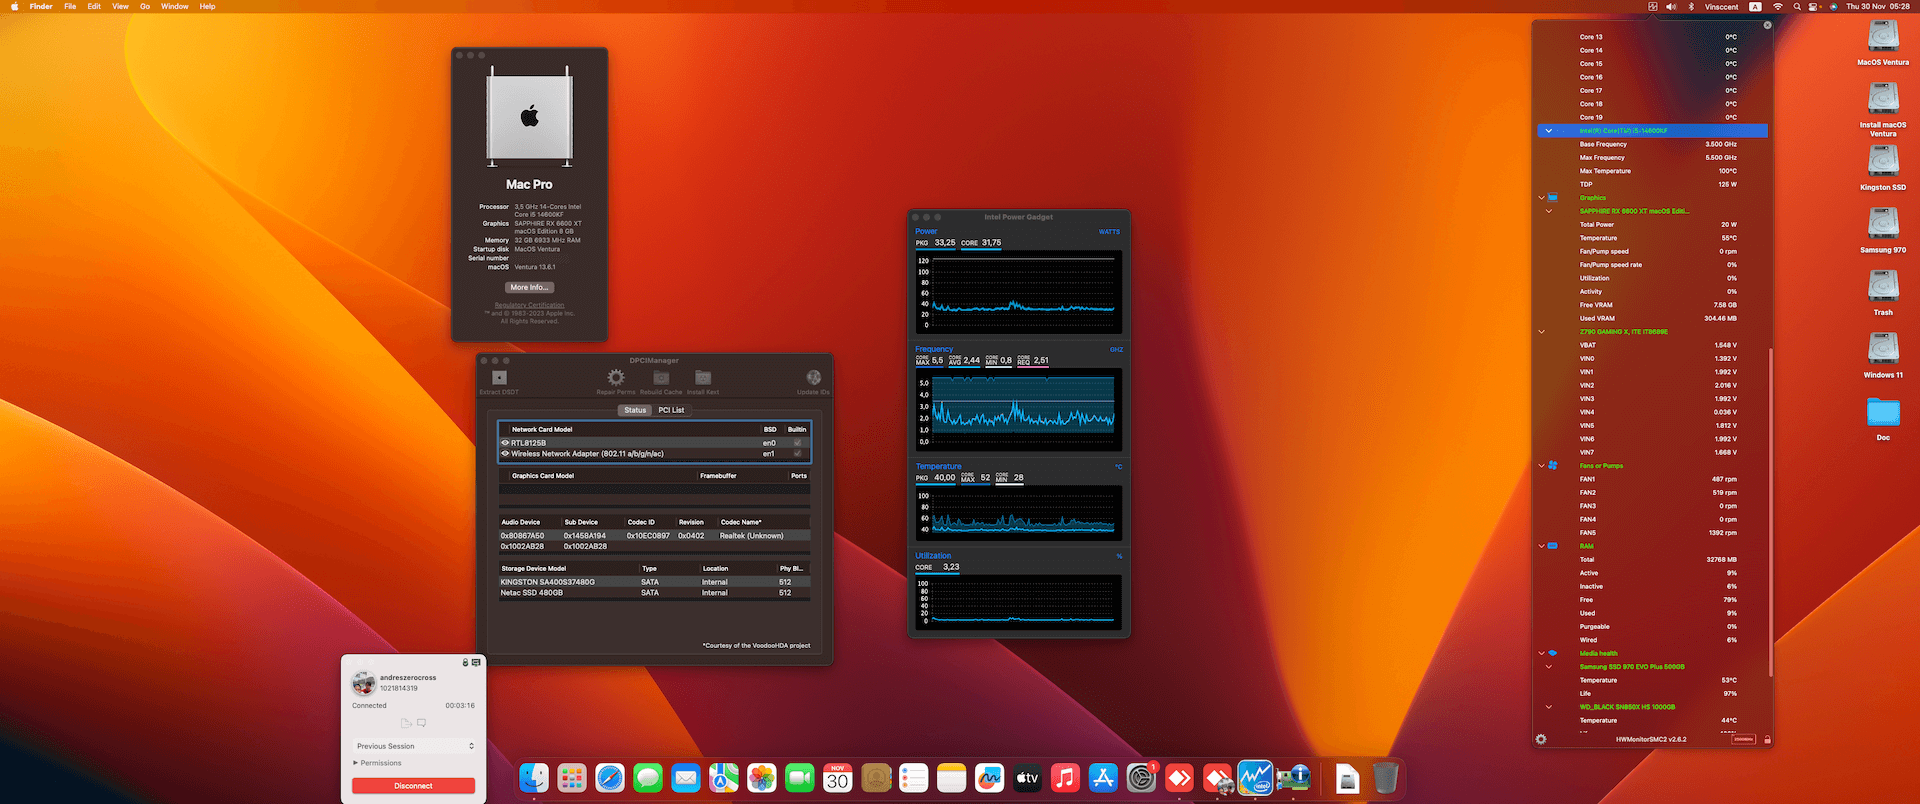Click the Wi-Fi icon in menu bar
Viewport: 1920px width, 804px height.
click(1778, 6)
